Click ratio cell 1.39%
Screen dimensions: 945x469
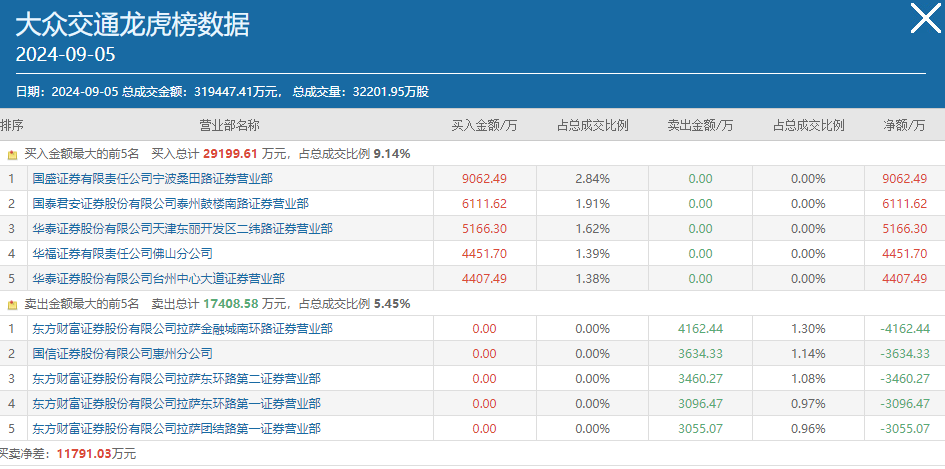592,254
